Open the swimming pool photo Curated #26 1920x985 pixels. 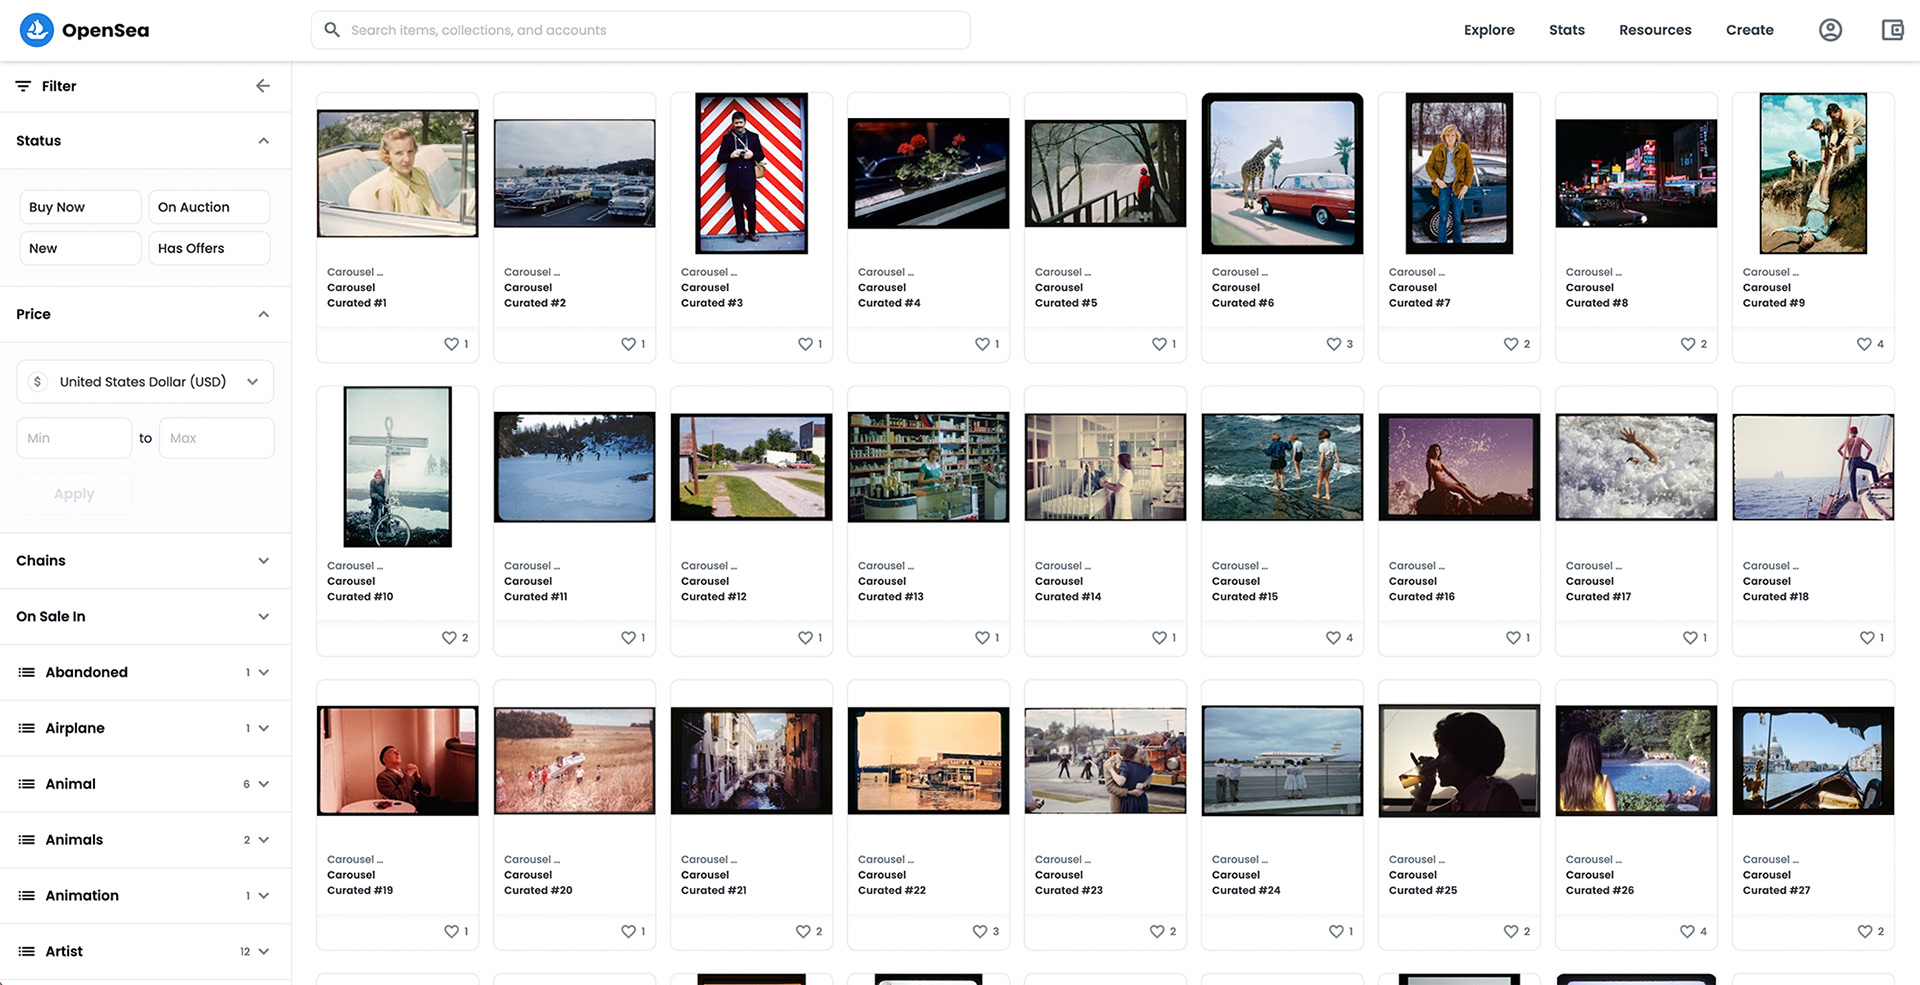coord(1636,761)
